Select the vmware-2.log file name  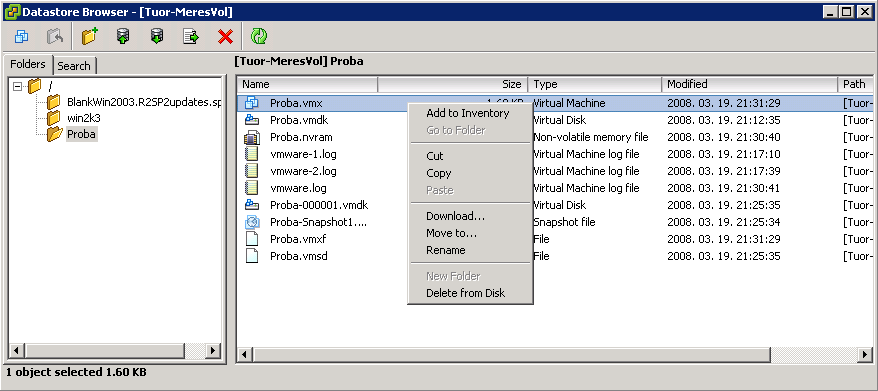coord(303,171)
